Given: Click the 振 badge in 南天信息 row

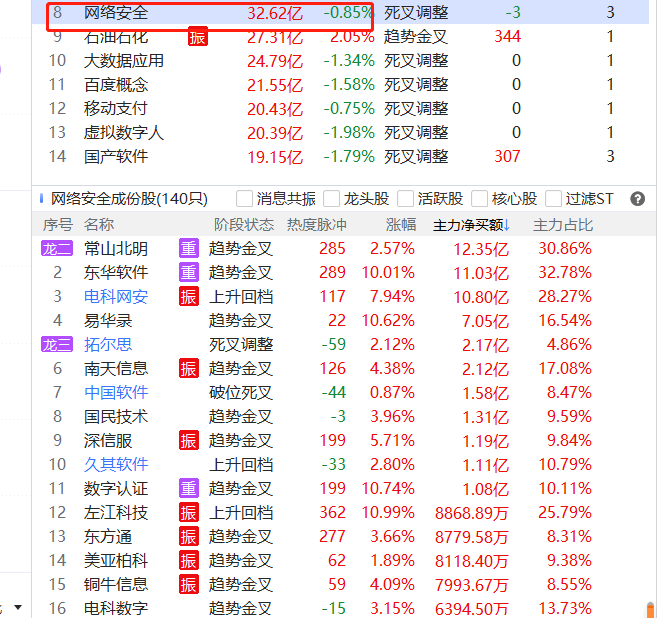Looking at the screenshot, I should [189, 369].
